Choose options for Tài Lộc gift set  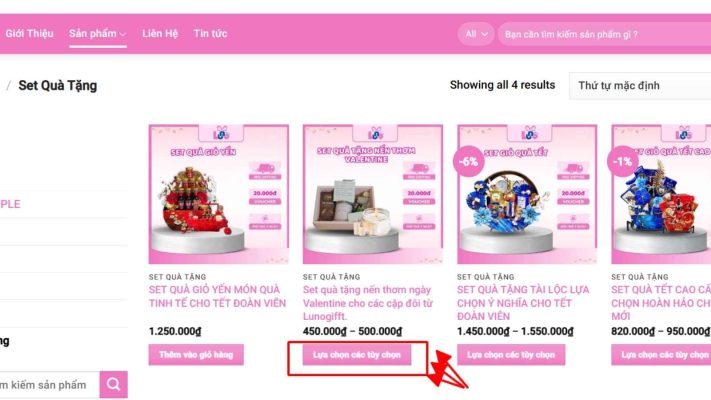tap(511, 355)
